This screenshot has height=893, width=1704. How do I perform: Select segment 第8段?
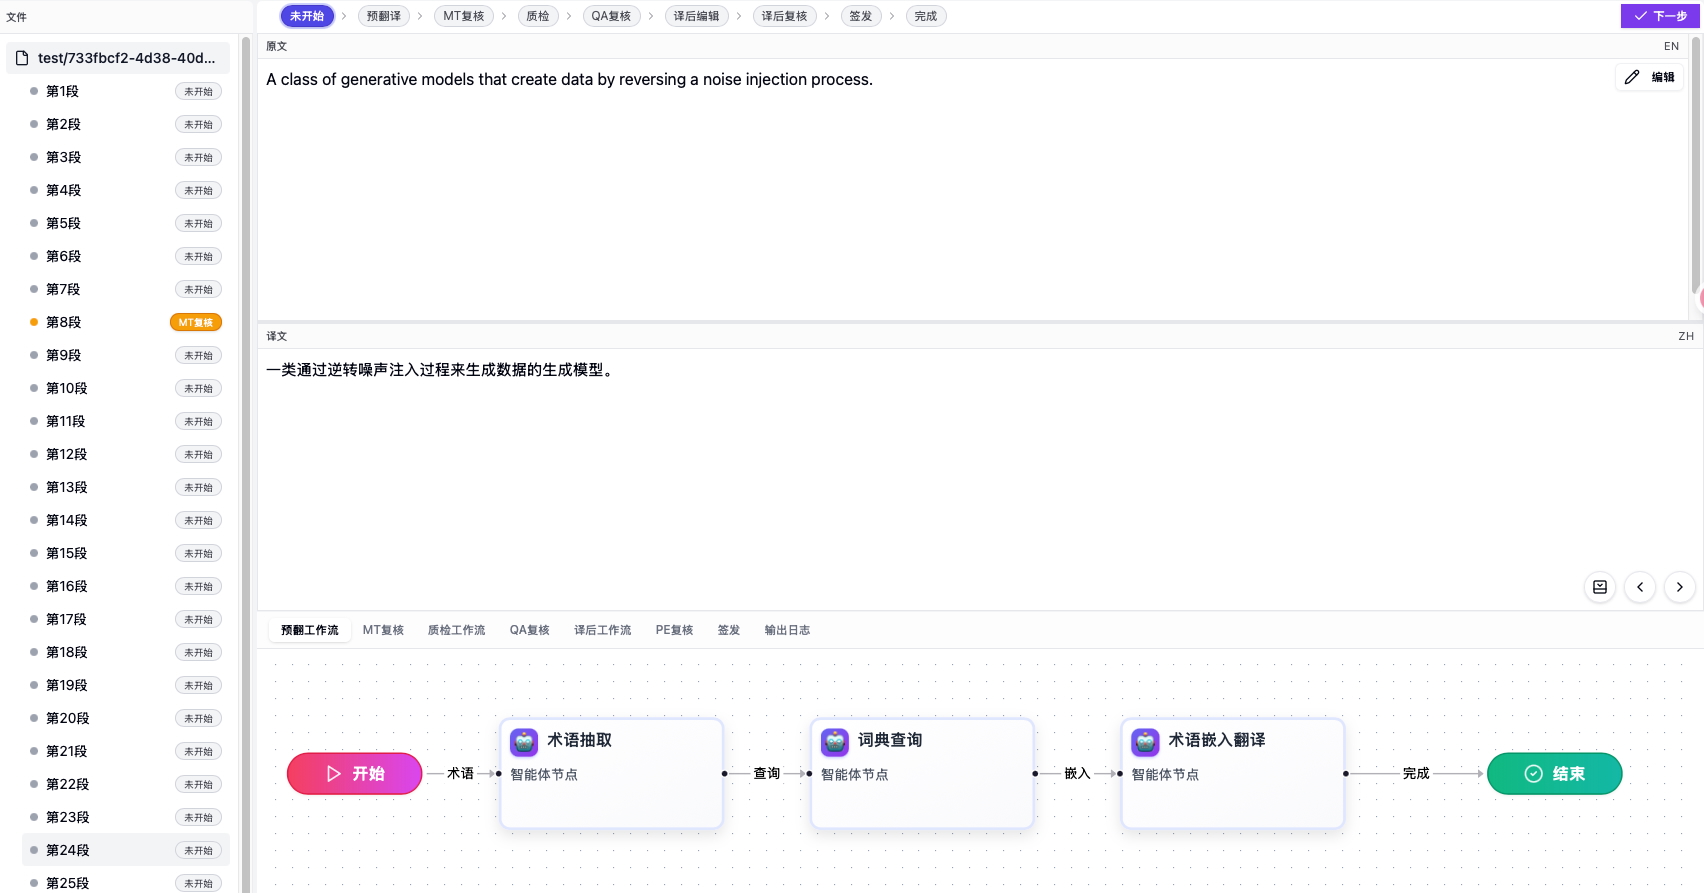(126, 322)
